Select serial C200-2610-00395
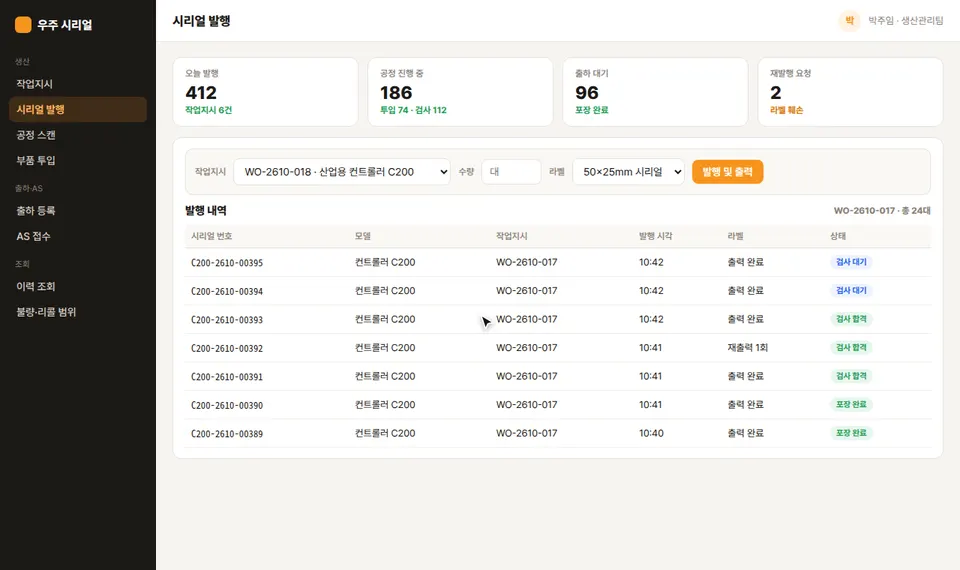The image size is (960, 570). [227, 263]
